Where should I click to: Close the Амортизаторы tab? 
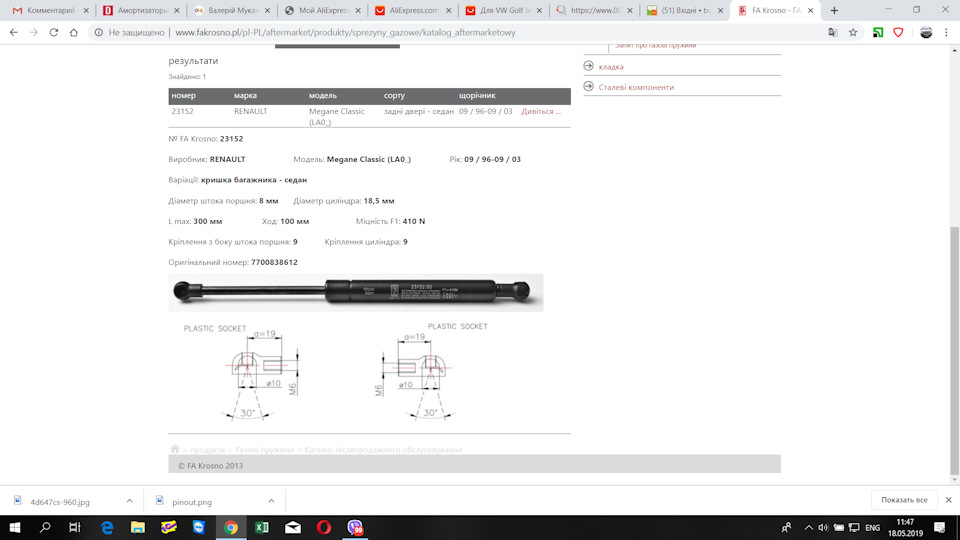pyautogui.click(x=177, y=10)
